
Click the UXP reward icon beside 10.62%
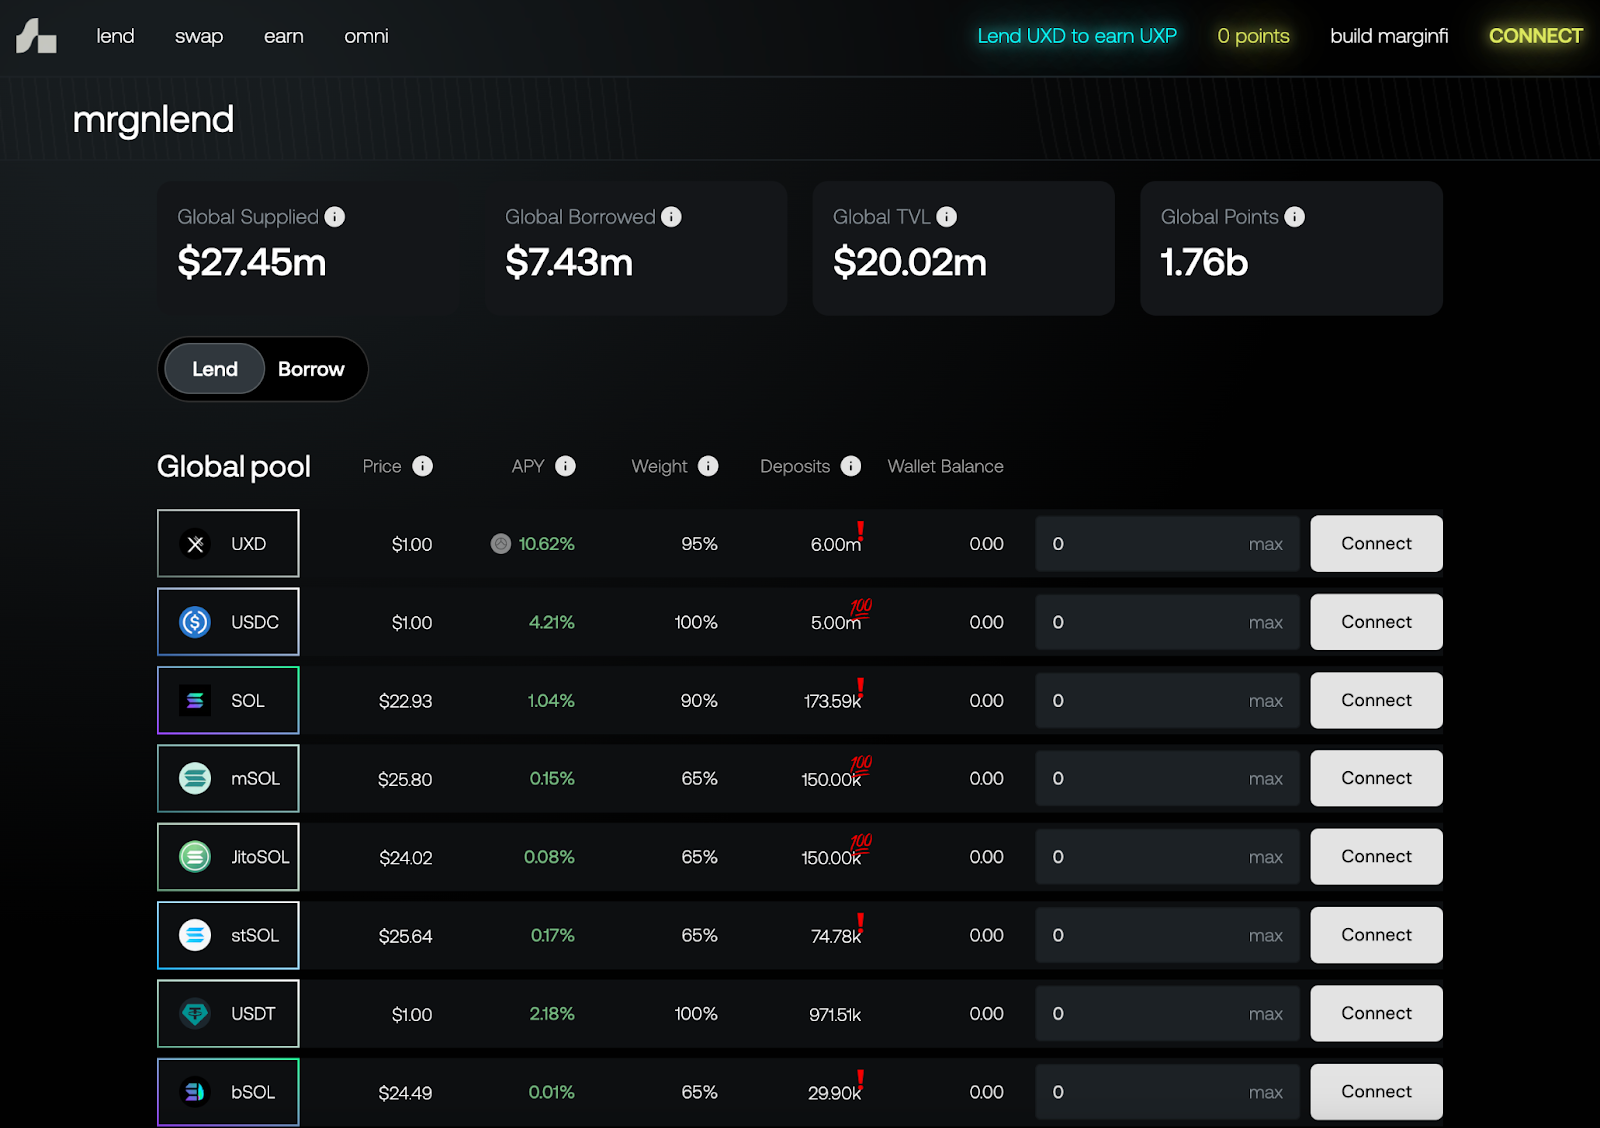tap(501, 544)
